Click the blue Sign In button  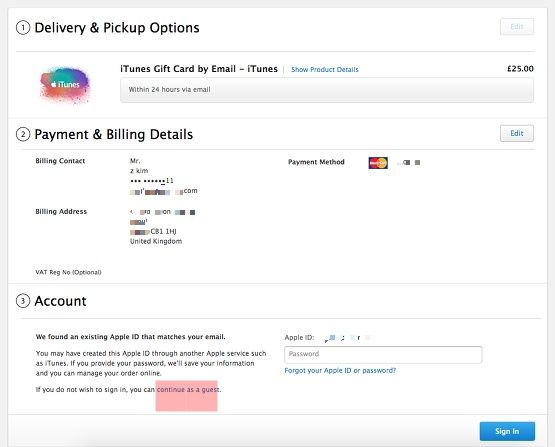pyautogui.click(x=507, y=431)
